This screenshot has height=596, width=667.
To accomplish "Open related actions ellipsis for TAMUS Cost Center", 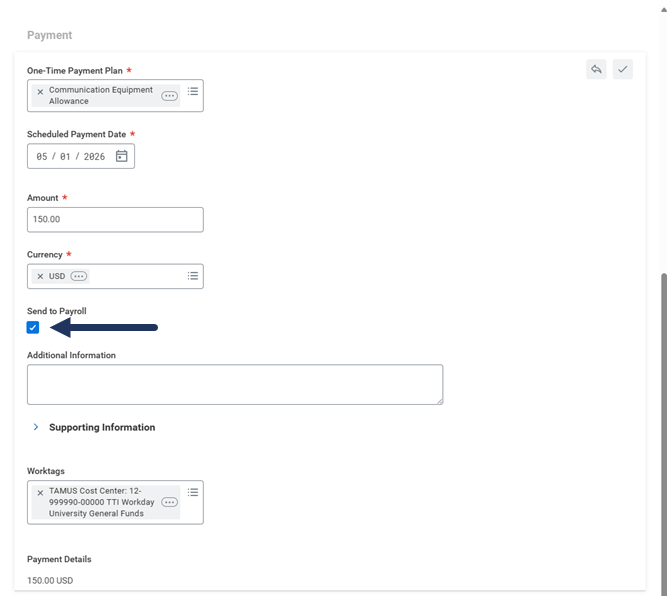I will (169, 502).
